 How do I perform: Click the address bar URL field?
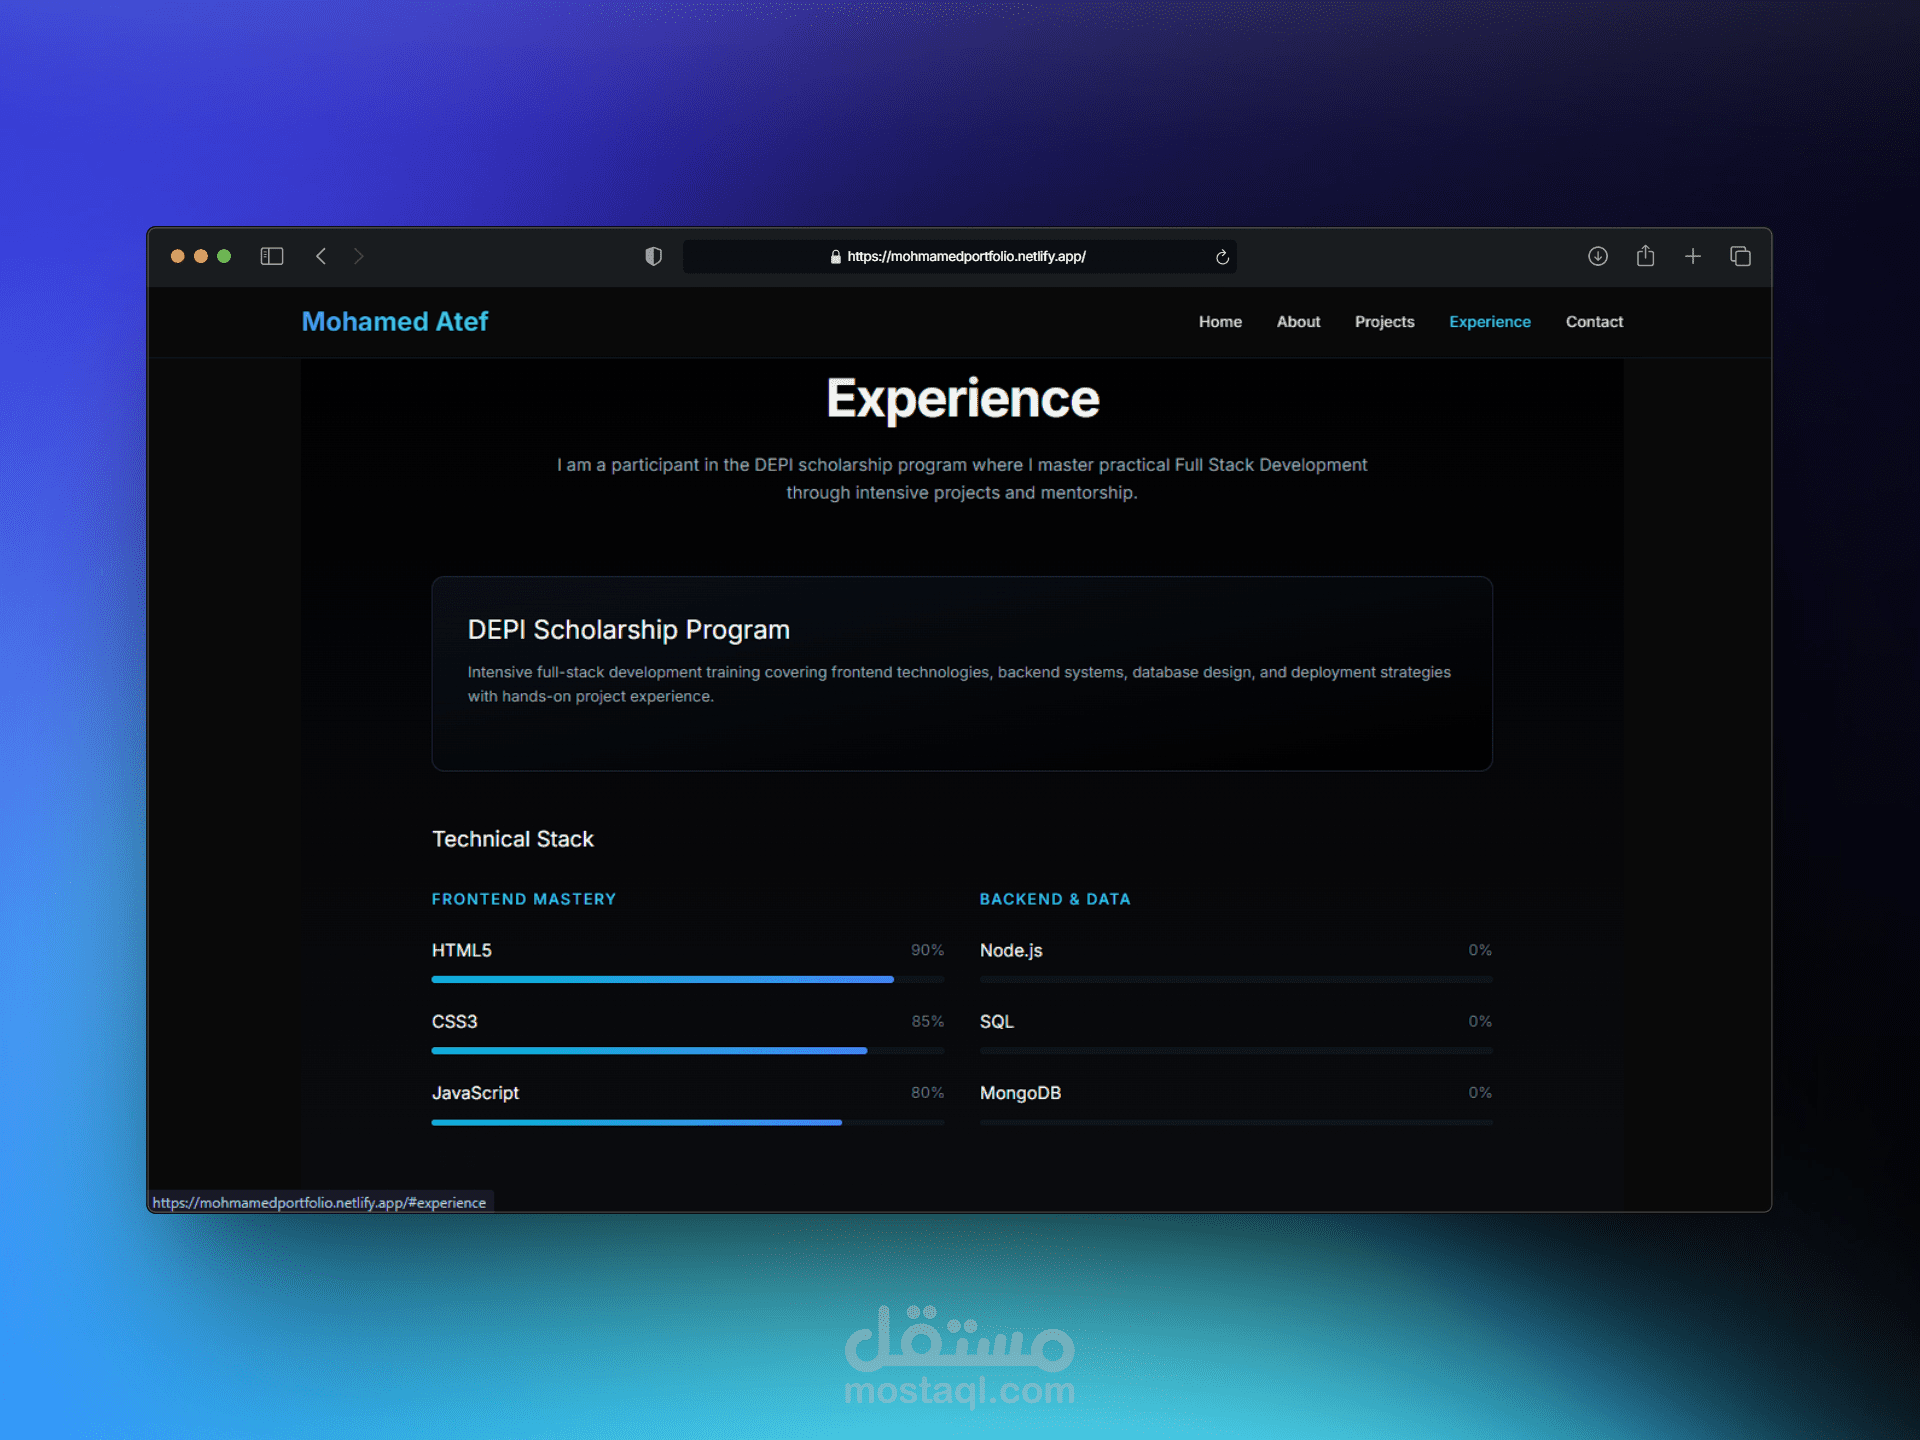click(965, 257)
